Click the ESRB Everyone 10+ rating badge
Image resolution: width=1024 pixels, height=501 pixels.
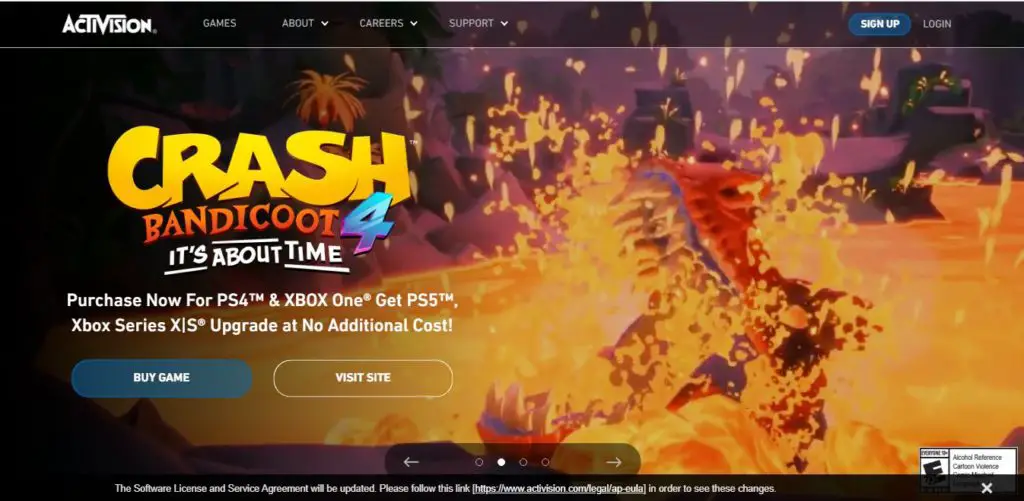[968, 468]
